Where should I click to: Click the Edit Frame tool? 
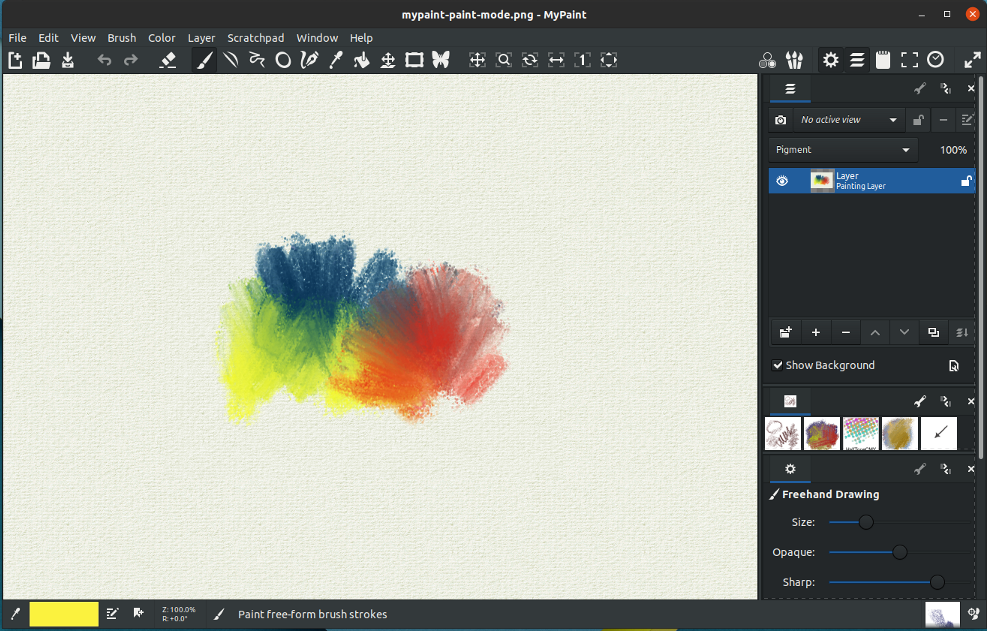(414, 60)
